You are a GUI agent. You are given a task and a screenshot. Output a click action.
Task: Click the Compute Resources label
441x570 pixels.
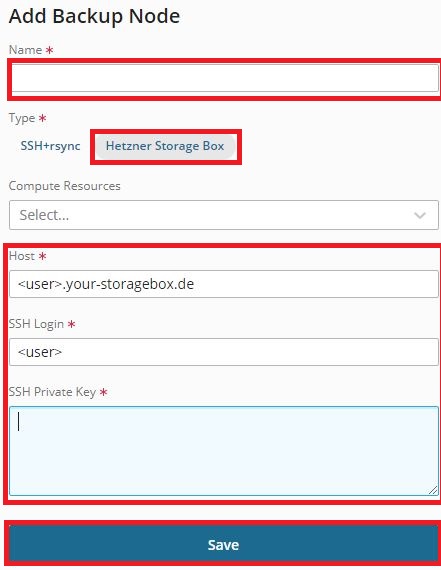pos(64,186)
